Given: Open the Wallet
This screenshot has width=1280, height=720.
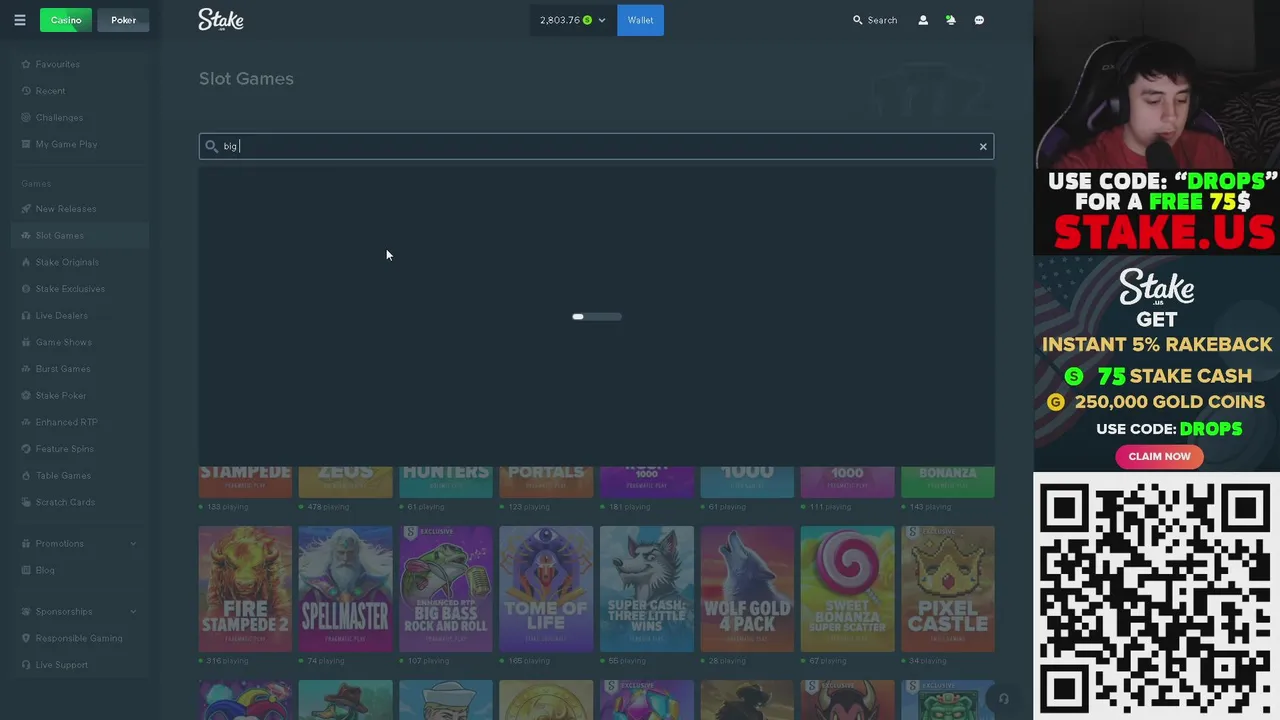Looking at the screenshot, I should [x=640, y=20].
